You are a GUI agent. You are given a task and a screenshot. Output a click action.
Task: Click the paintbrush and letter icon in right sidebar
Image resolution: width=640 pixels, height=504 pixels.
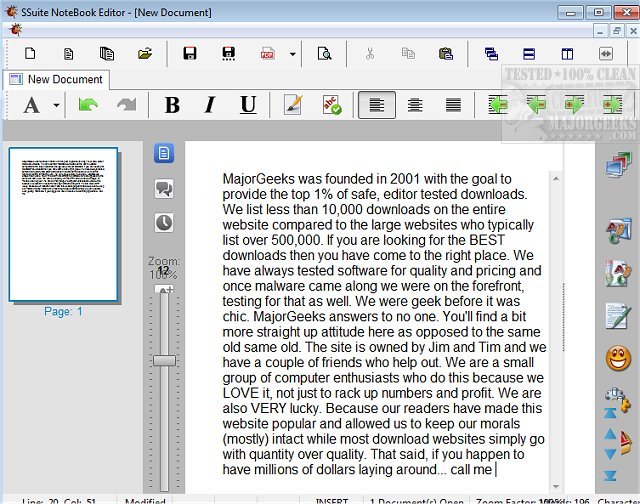coord(619,273)
